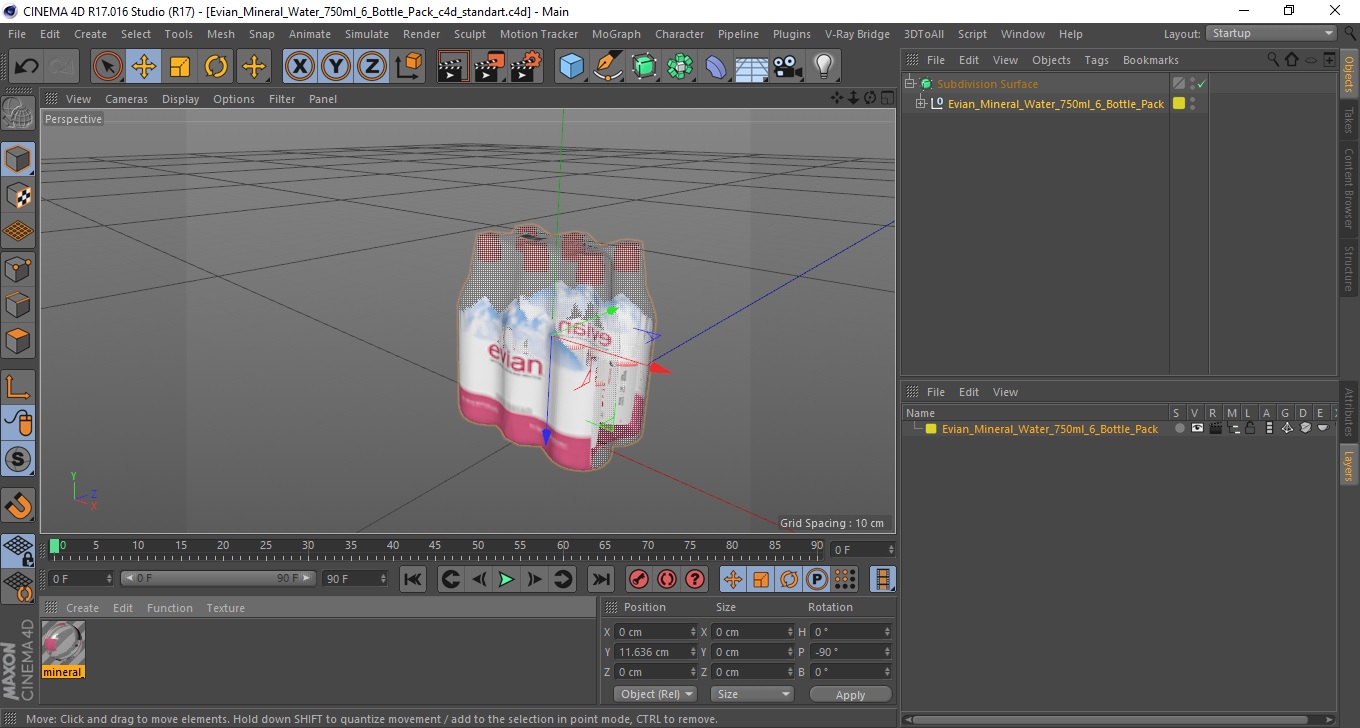Click the locked workplane icon
This screenshot has height=728, width=1360.
click(18, 551)
